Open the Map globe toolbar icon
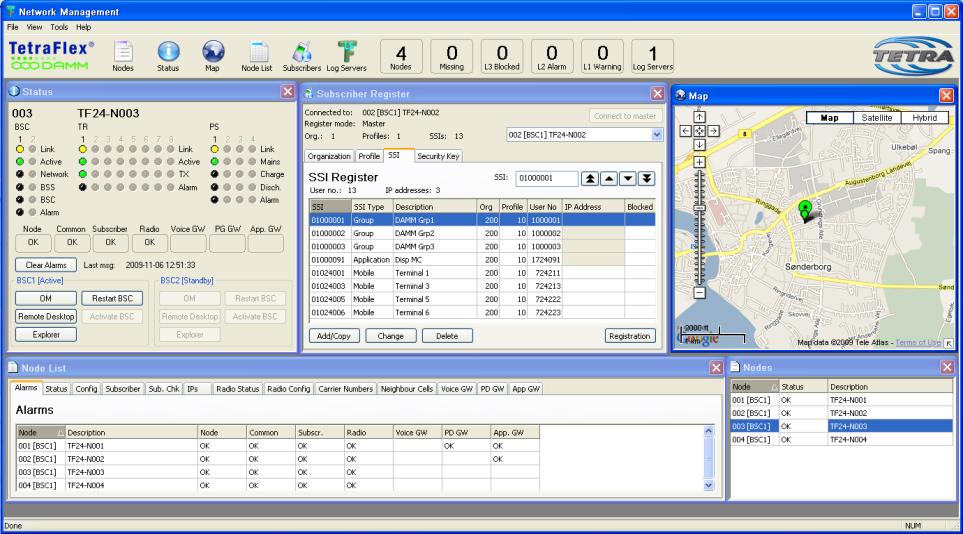Viewport: 963px width, 534px height. click(x=212, y=57)
